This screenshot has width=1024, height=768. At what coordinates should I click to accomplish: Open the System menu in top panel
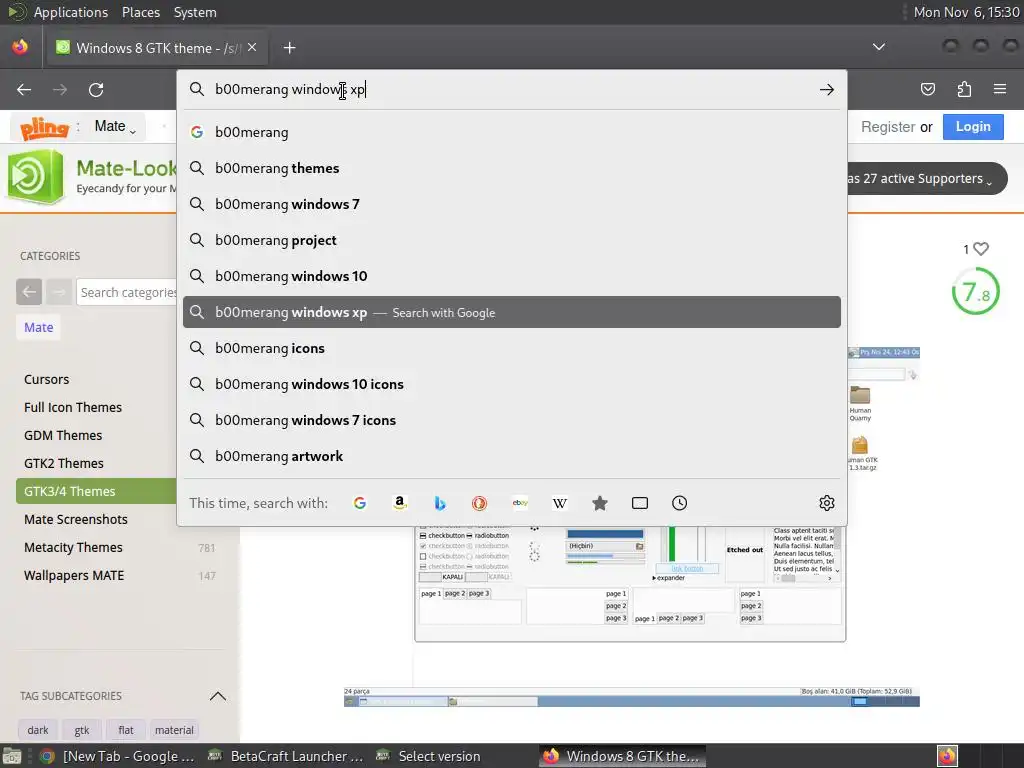click(195, 12)
